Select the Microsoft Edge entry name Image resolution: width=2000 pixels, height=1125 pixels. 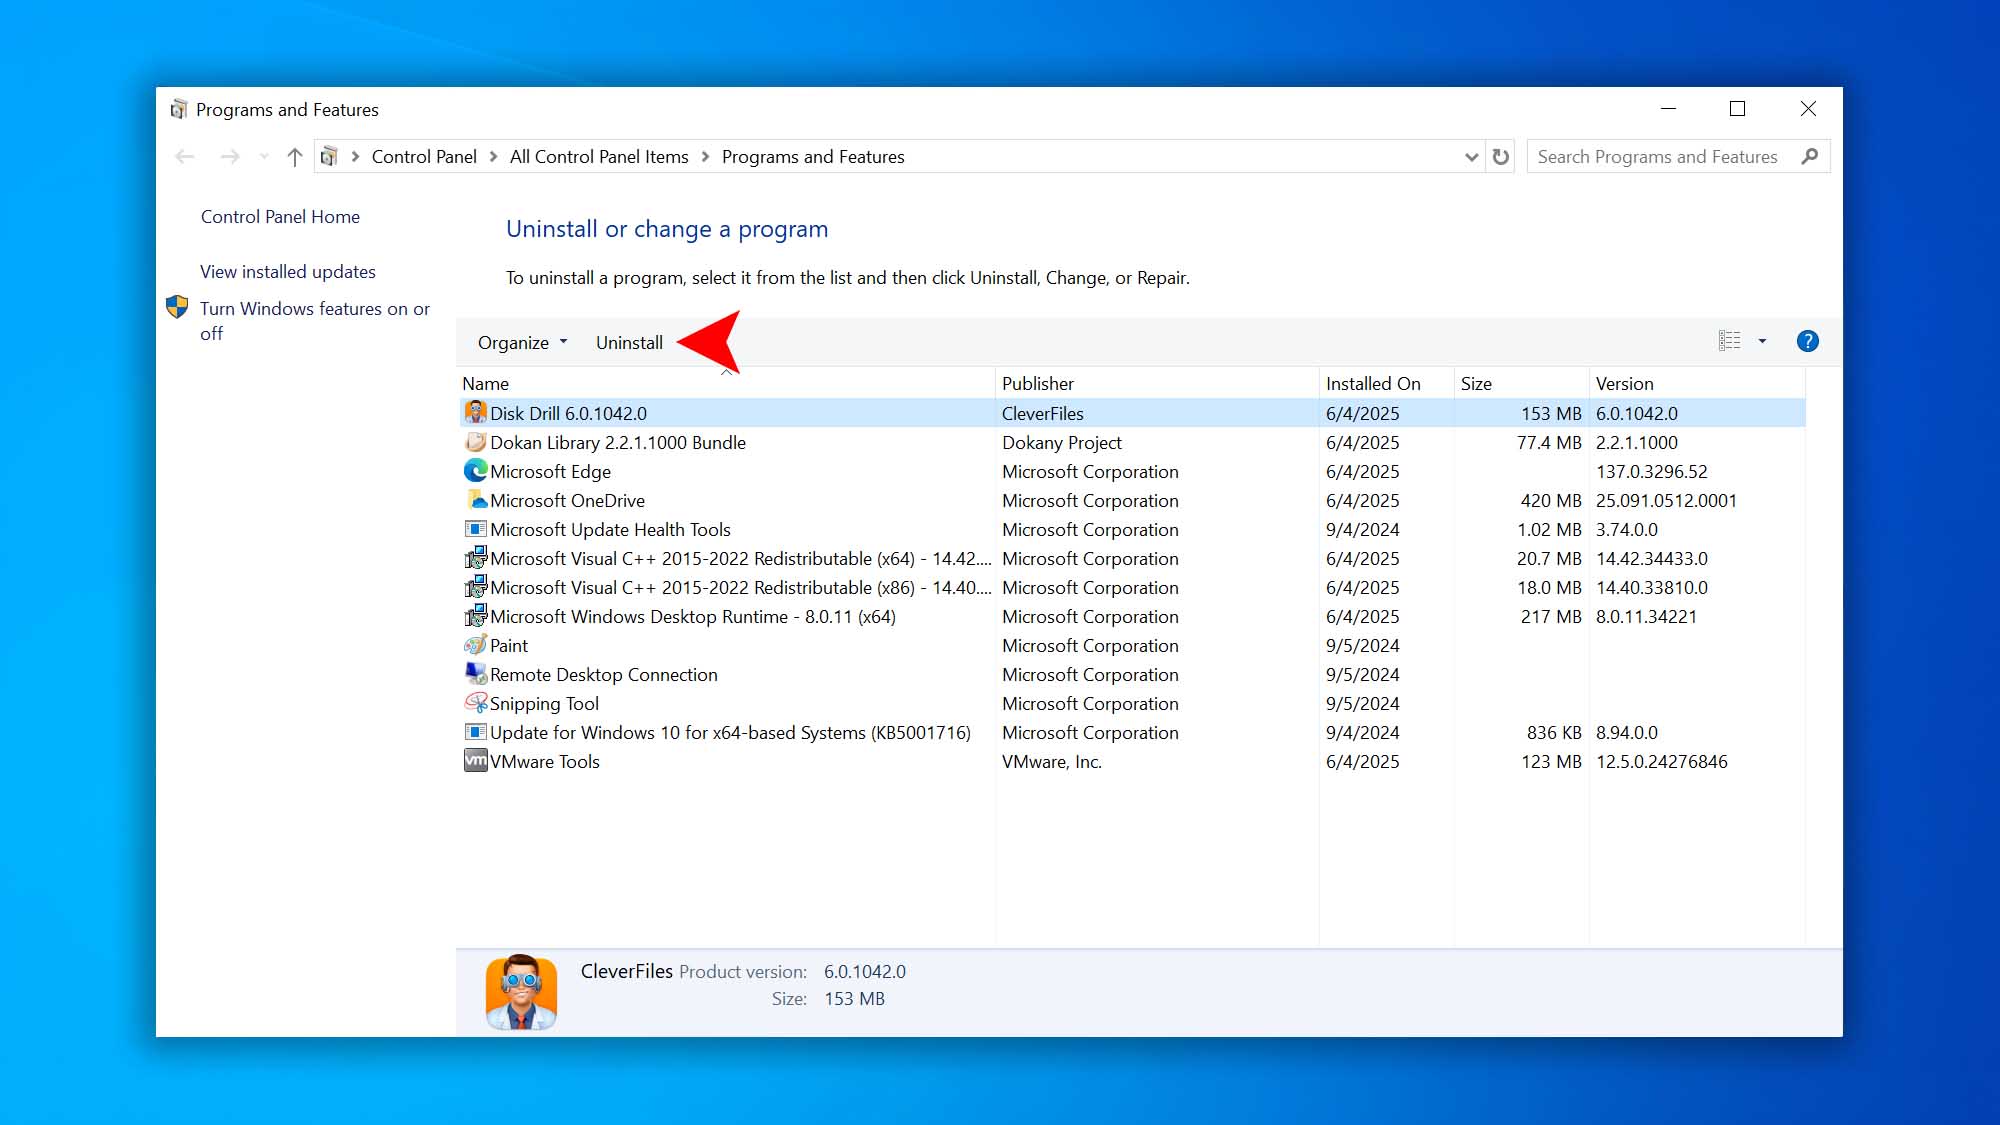click(550, 471)
